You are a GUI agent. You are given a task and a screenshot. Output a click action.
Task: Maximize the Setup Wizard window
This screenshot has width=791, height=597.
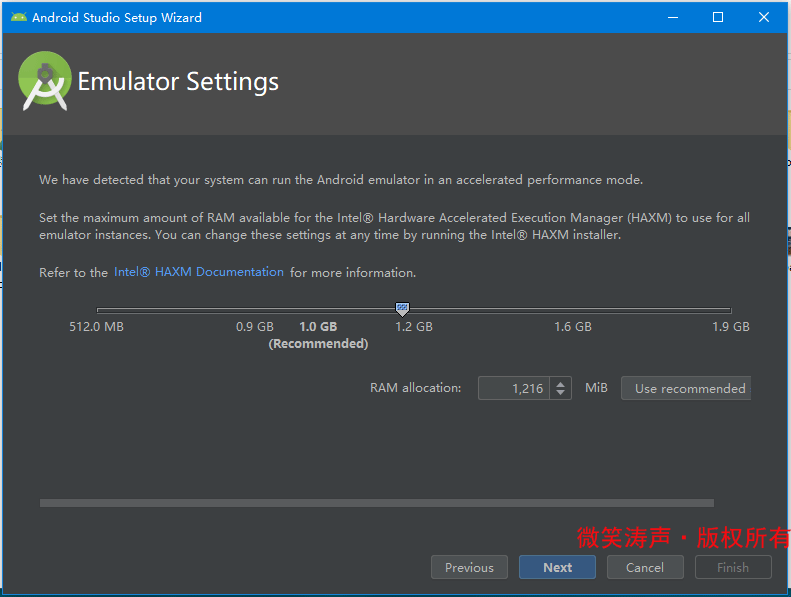[718, 17]
